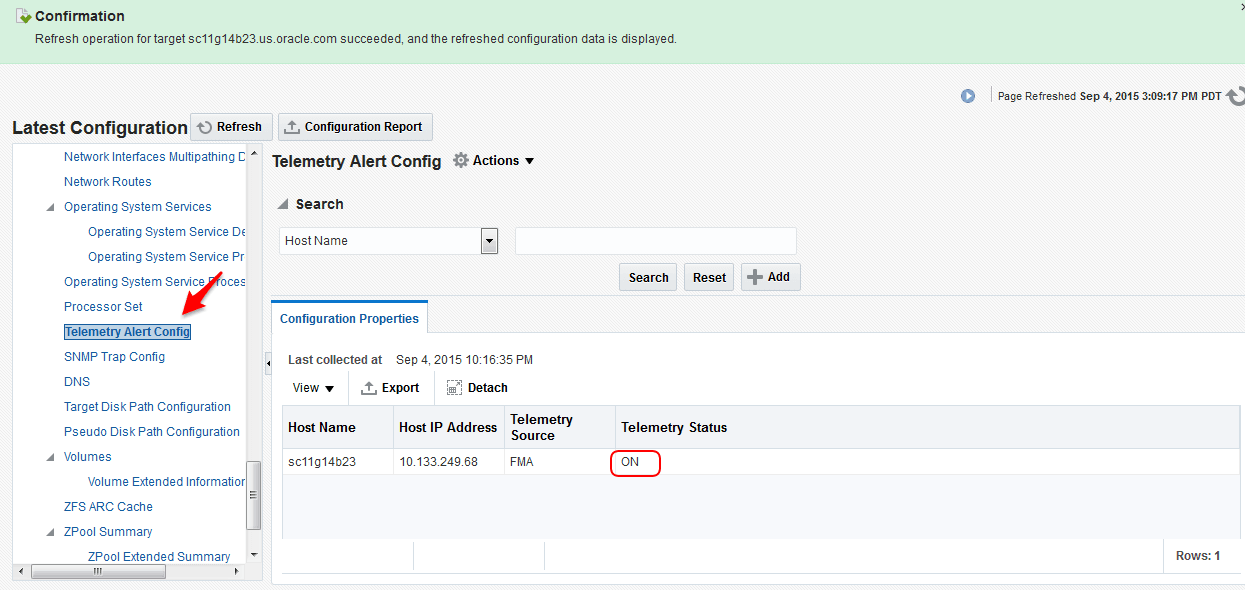Click the search value input field
The image size is (1245, 590).
[656, 241]
